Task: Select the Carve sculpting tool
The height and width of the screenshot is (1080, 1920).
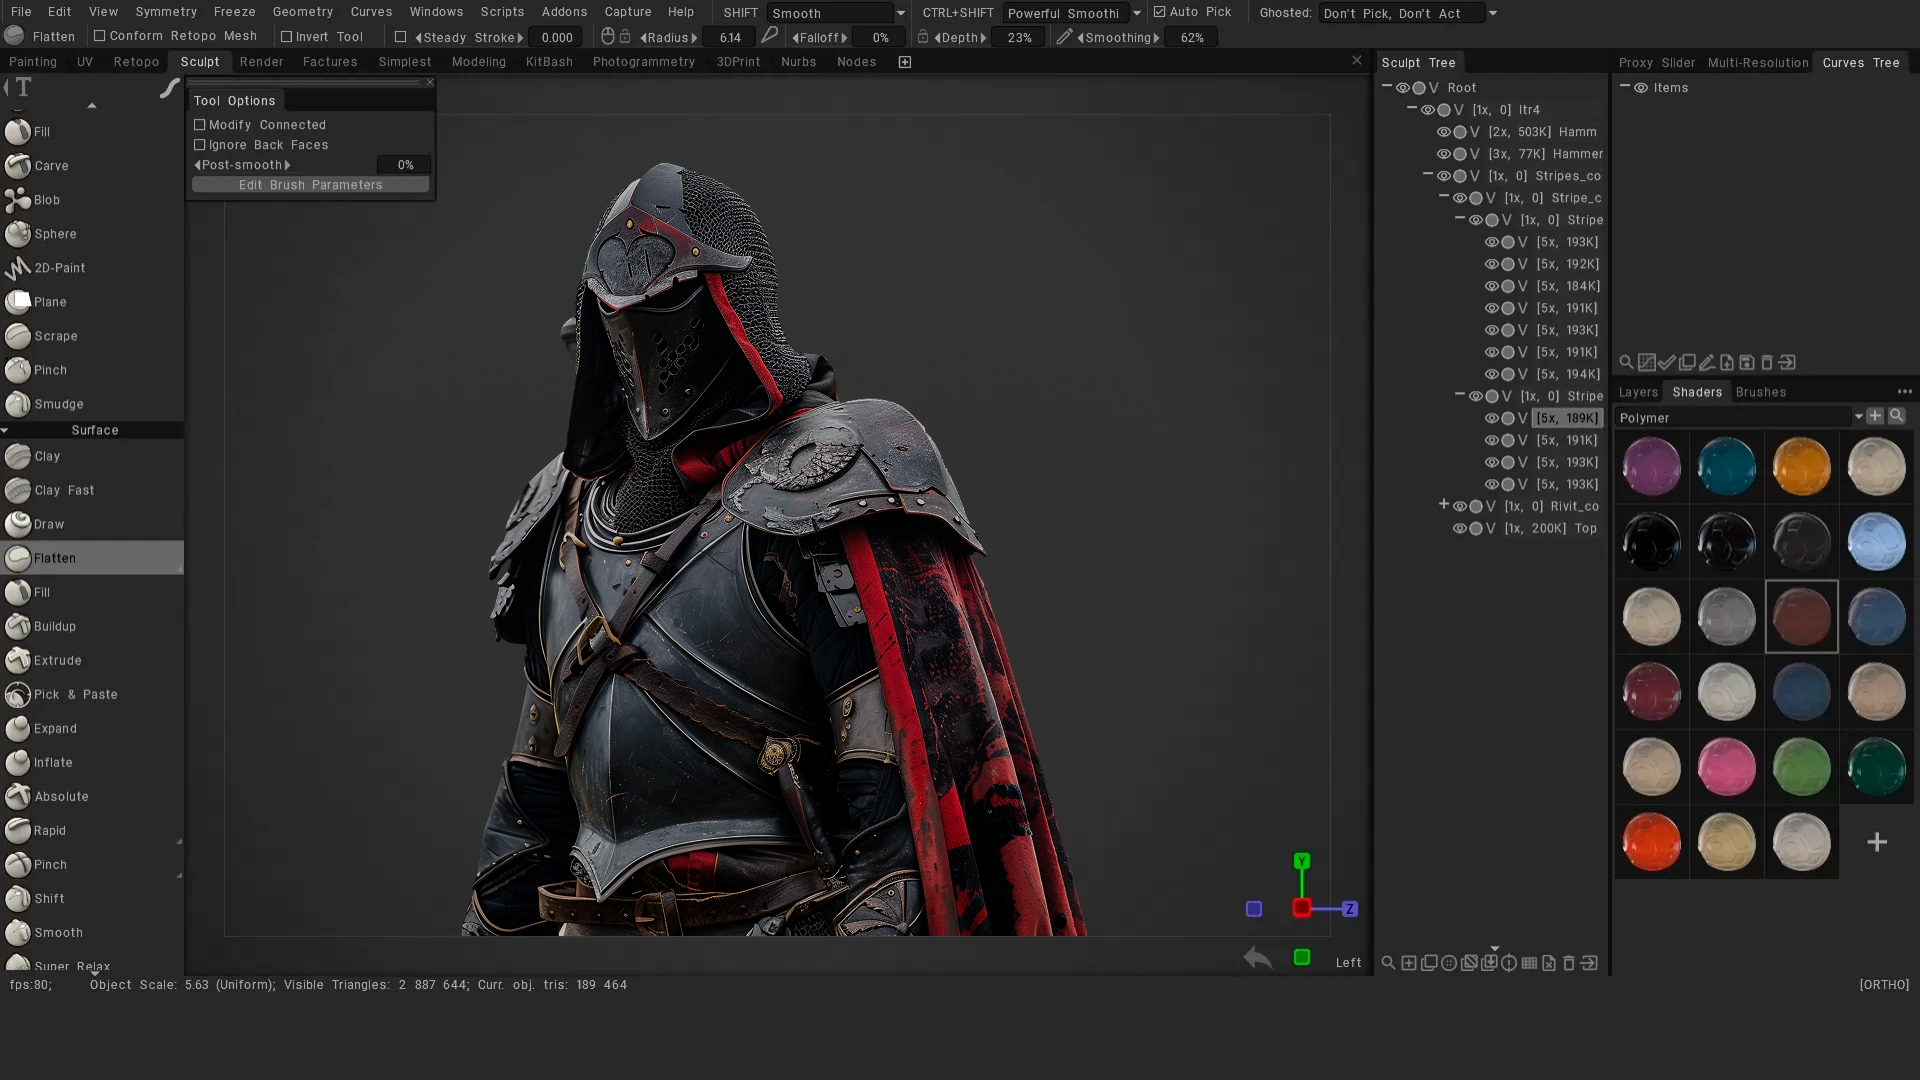Action: pos(49,166)
